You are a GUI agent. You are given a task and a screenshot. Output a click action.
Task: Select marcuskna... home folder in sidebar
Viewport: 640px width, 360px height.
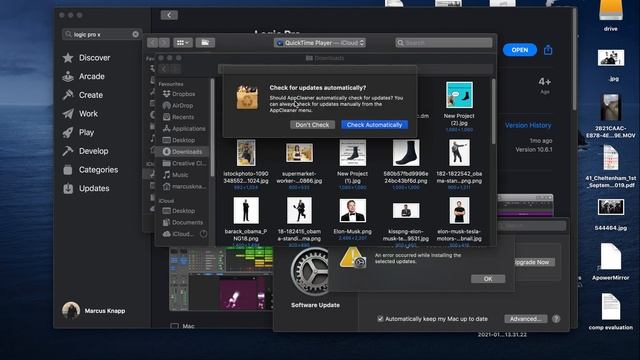pos(184,187)
